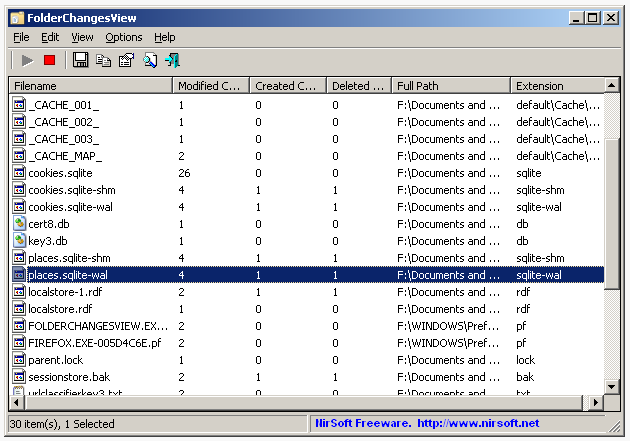Select the FOLDERCHANGESVIEW.EX... row
The image size is (630, 441).
(x=307, y=326)
